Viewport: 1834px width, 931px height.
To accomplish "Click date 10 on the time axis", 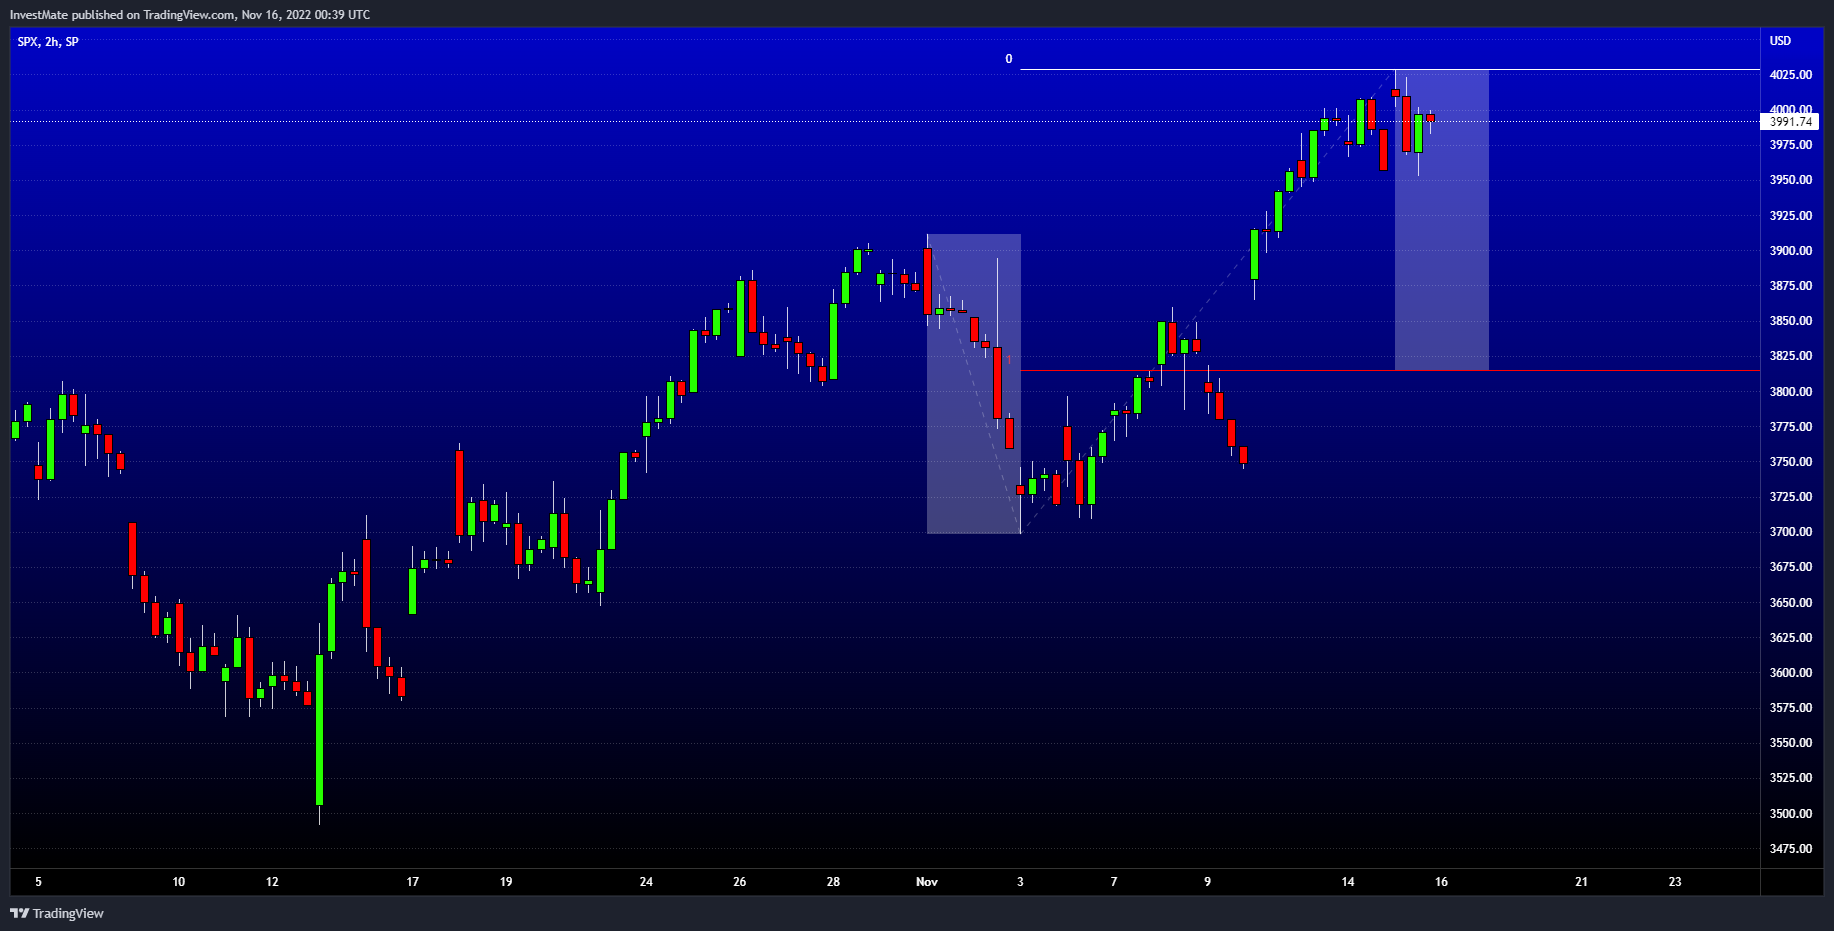I will pyautogui.click(x=179, y=882).
